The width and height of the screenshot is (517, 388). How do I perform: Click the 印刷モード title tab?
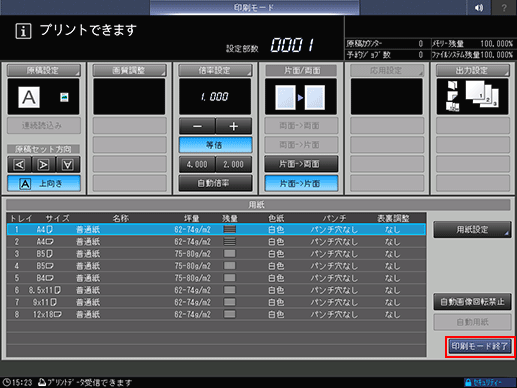255,7
